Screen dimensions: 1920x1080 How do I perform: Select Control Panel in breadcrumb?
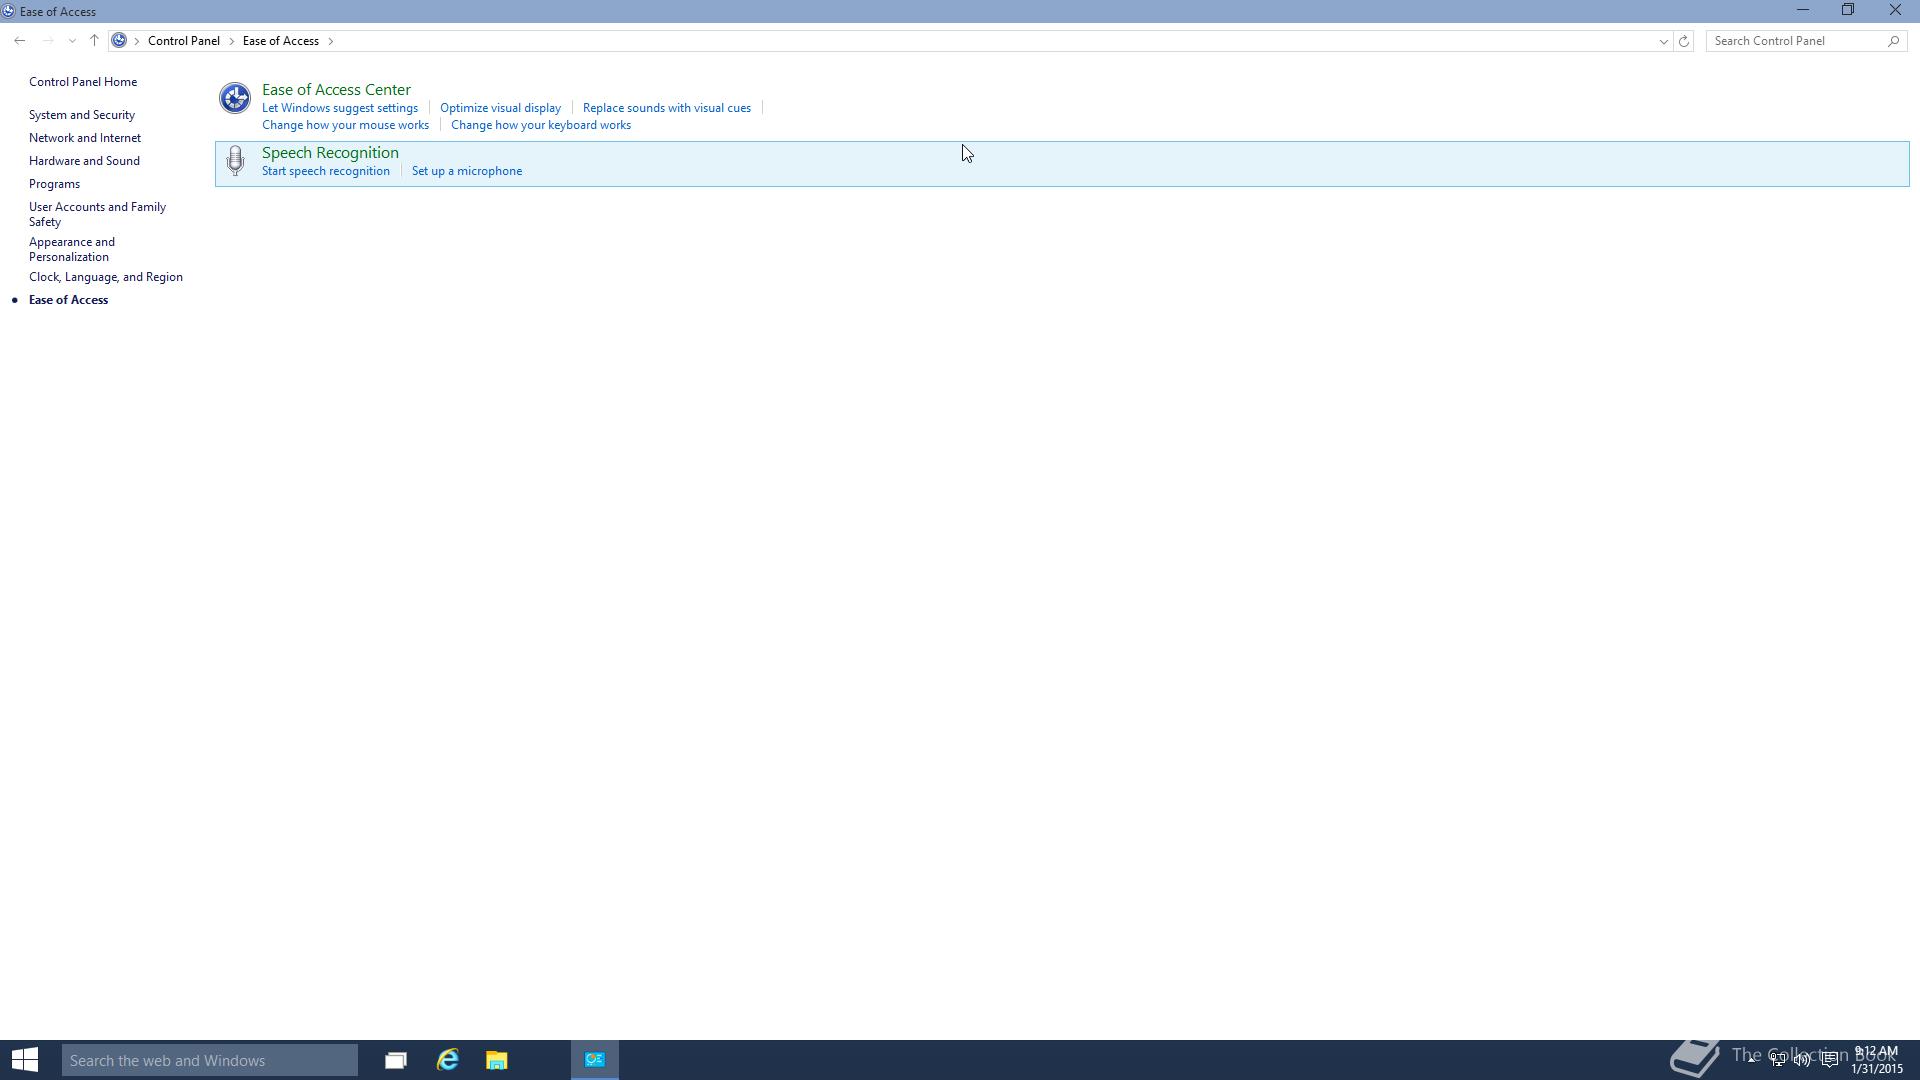pos(184,41)
